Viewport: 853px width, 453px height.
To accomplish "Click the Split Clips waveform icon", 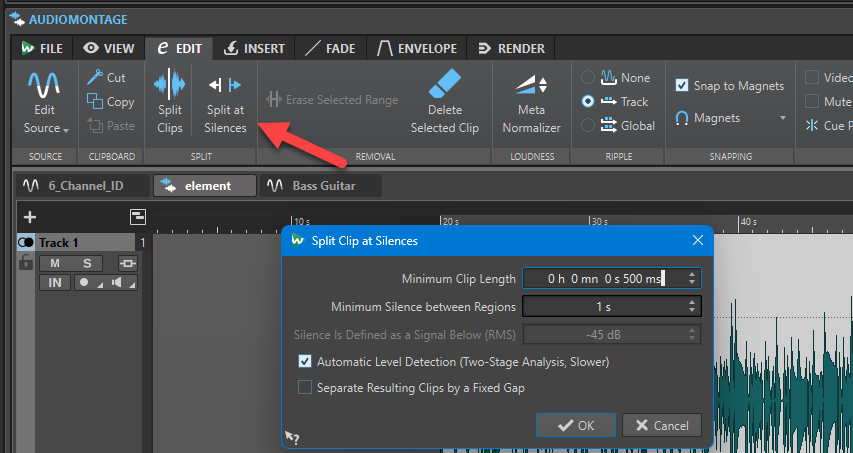I will [170, 85].
